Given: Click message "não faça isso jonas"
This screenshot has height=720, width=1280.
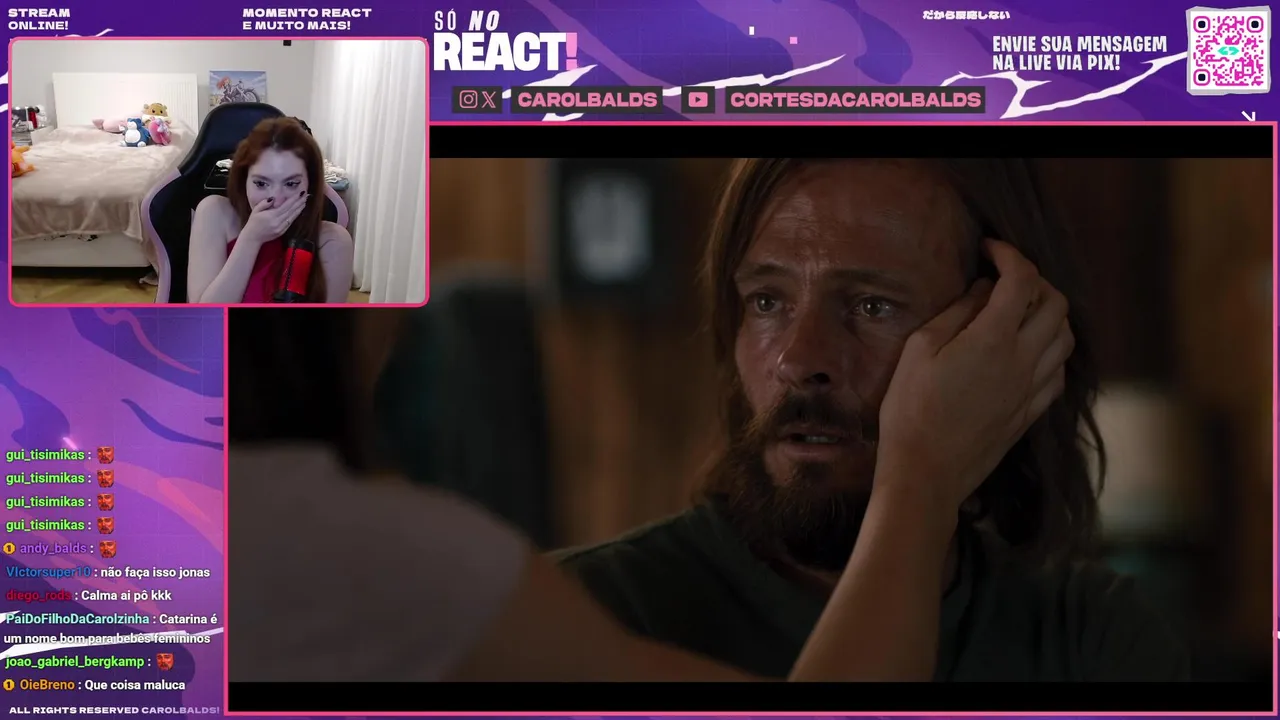Looking at the screenshot, I should tap(155, 572).
